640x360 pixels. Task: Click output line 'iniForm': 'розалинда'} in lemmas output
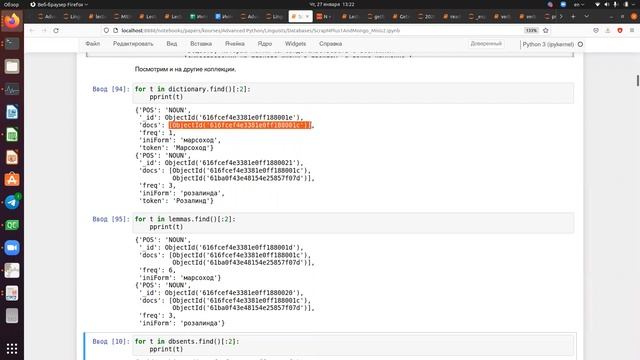click(x=182, y=323)
